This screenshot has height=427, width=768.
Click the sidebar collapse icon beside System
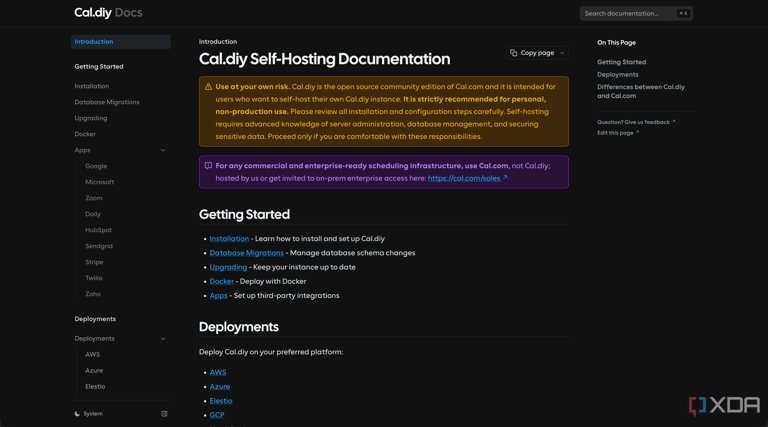coord(165,414)
